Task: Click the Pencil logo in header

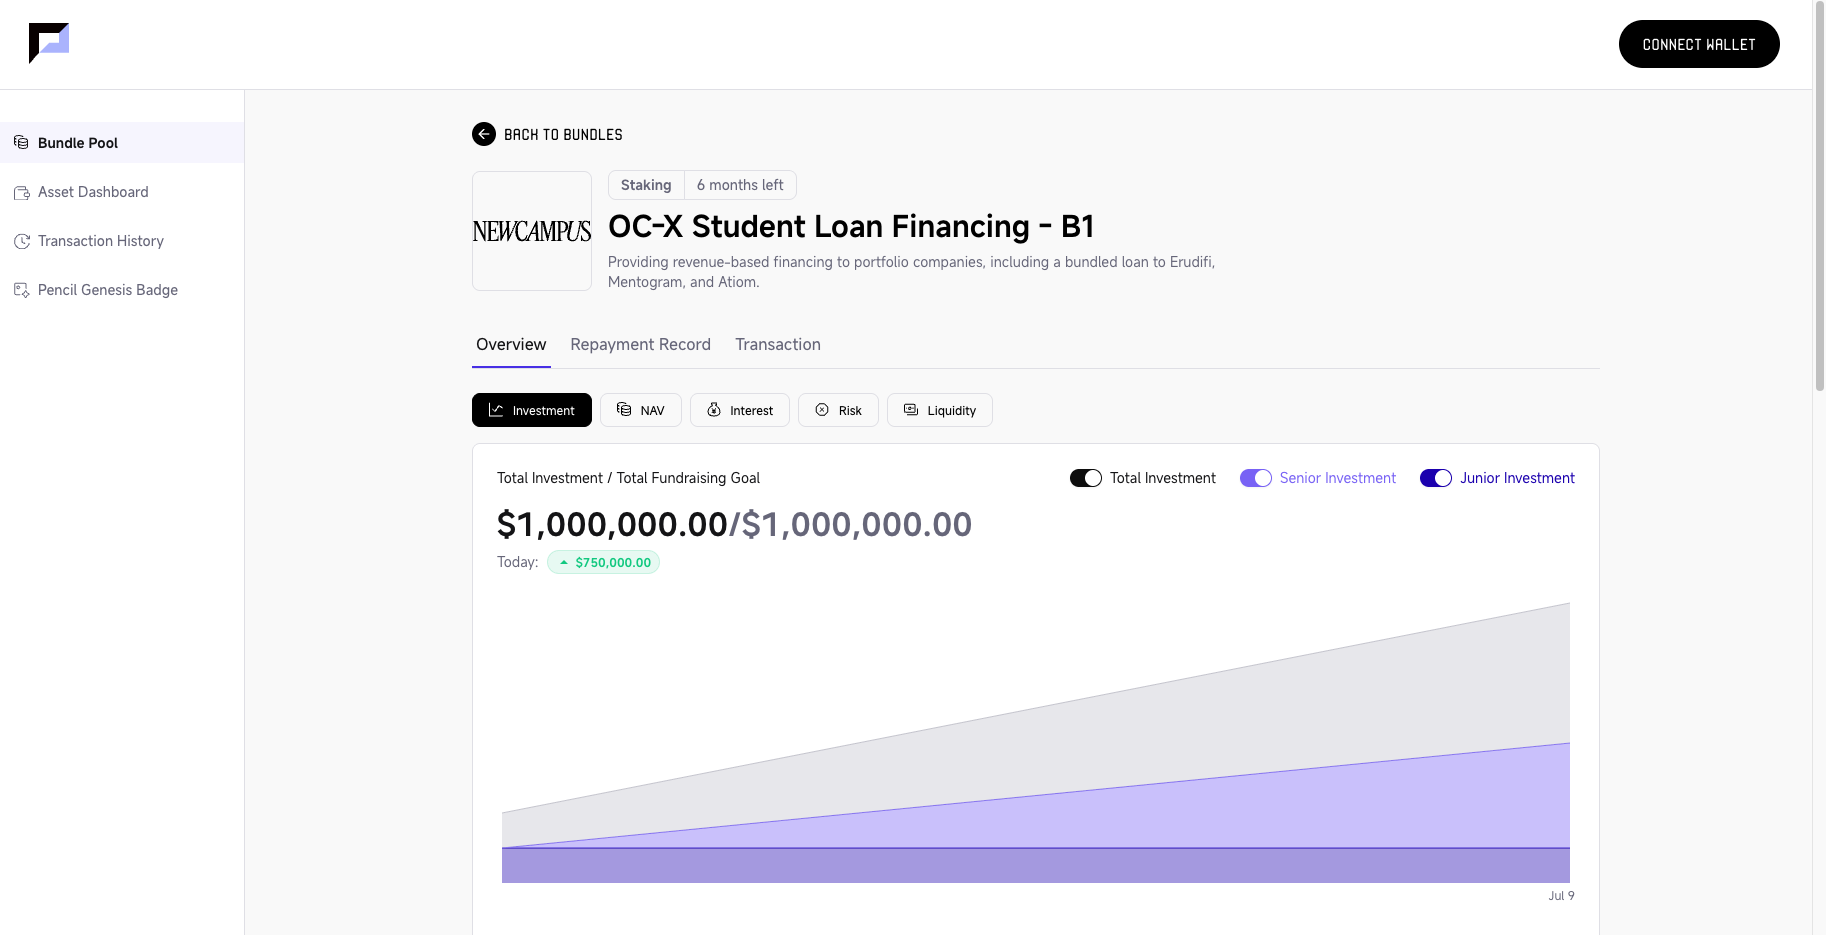Action: click(49, 43)
